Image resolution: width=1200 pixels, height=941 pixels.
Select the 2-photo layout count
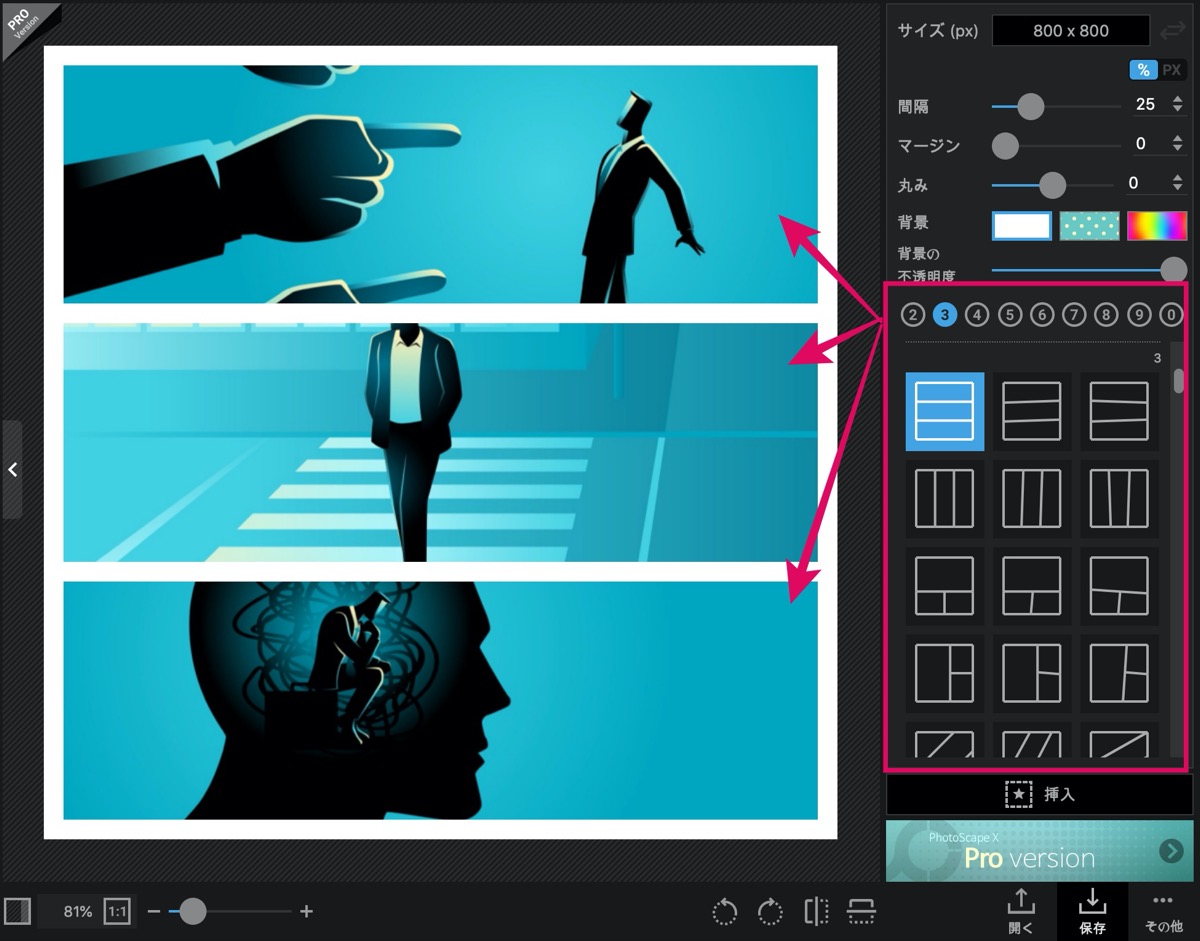912,315
